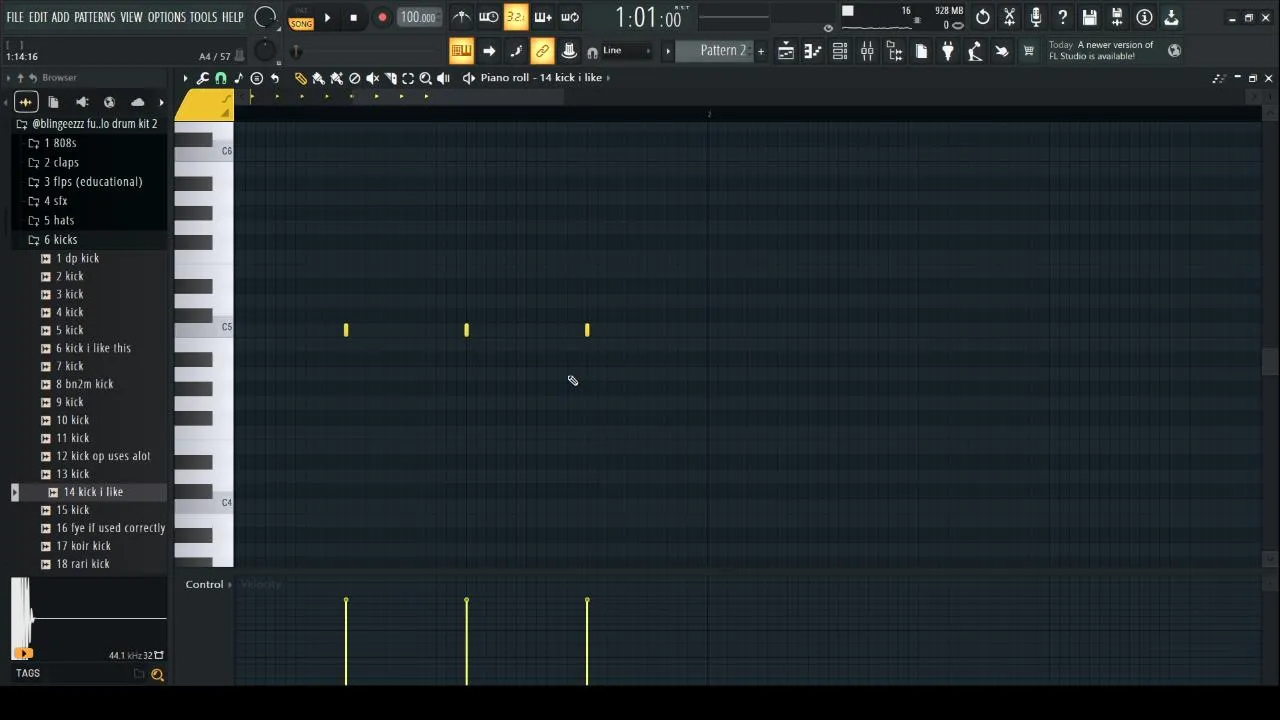Image resolution: width=1280 pixels, height=720 pixels.
Task: Select 8 bn2m kick sample
Action: point(84,384)
